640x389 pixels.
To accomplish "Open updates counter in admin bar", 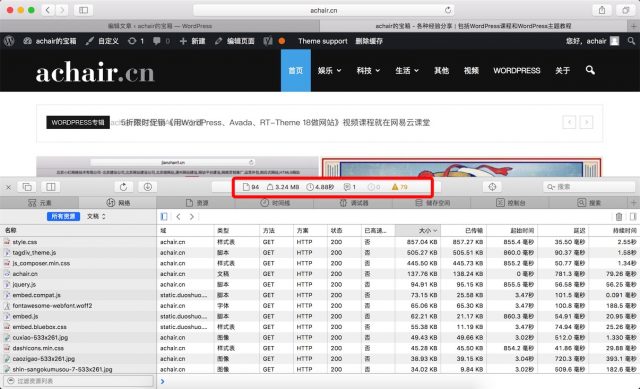I will pos(136,41).
